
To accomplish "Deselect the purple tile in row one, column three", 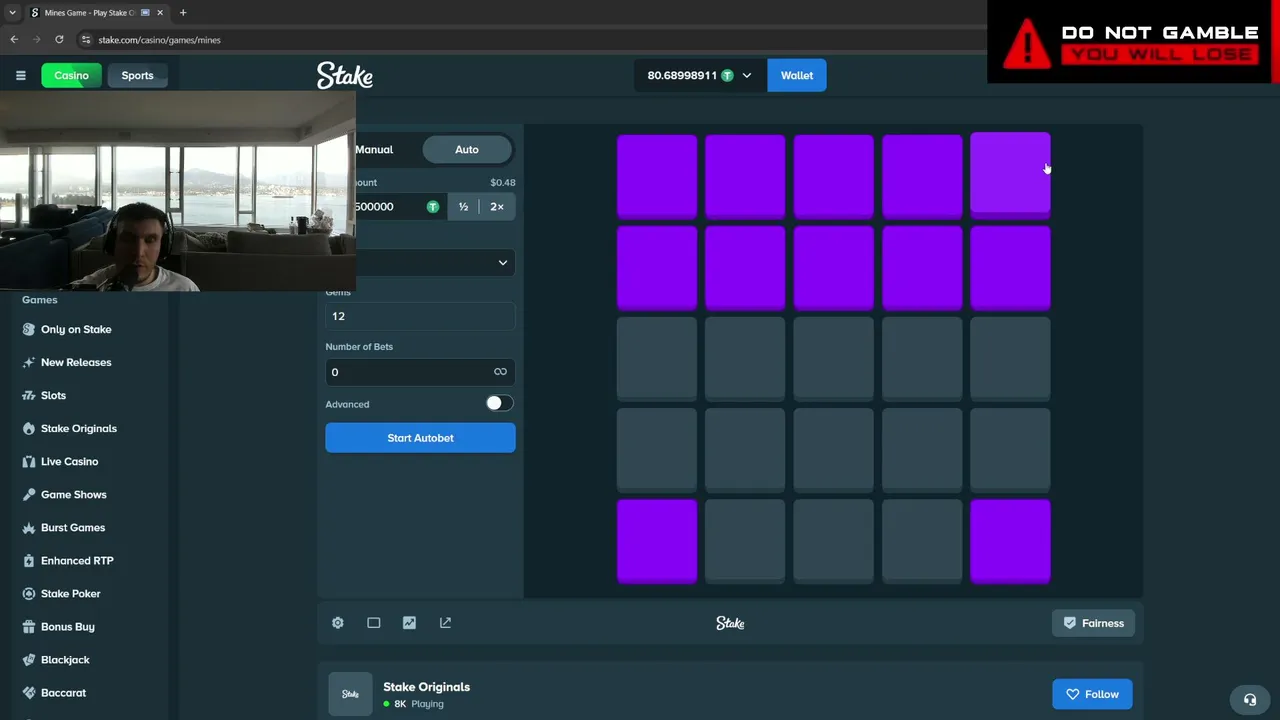I will click(834, 177).
